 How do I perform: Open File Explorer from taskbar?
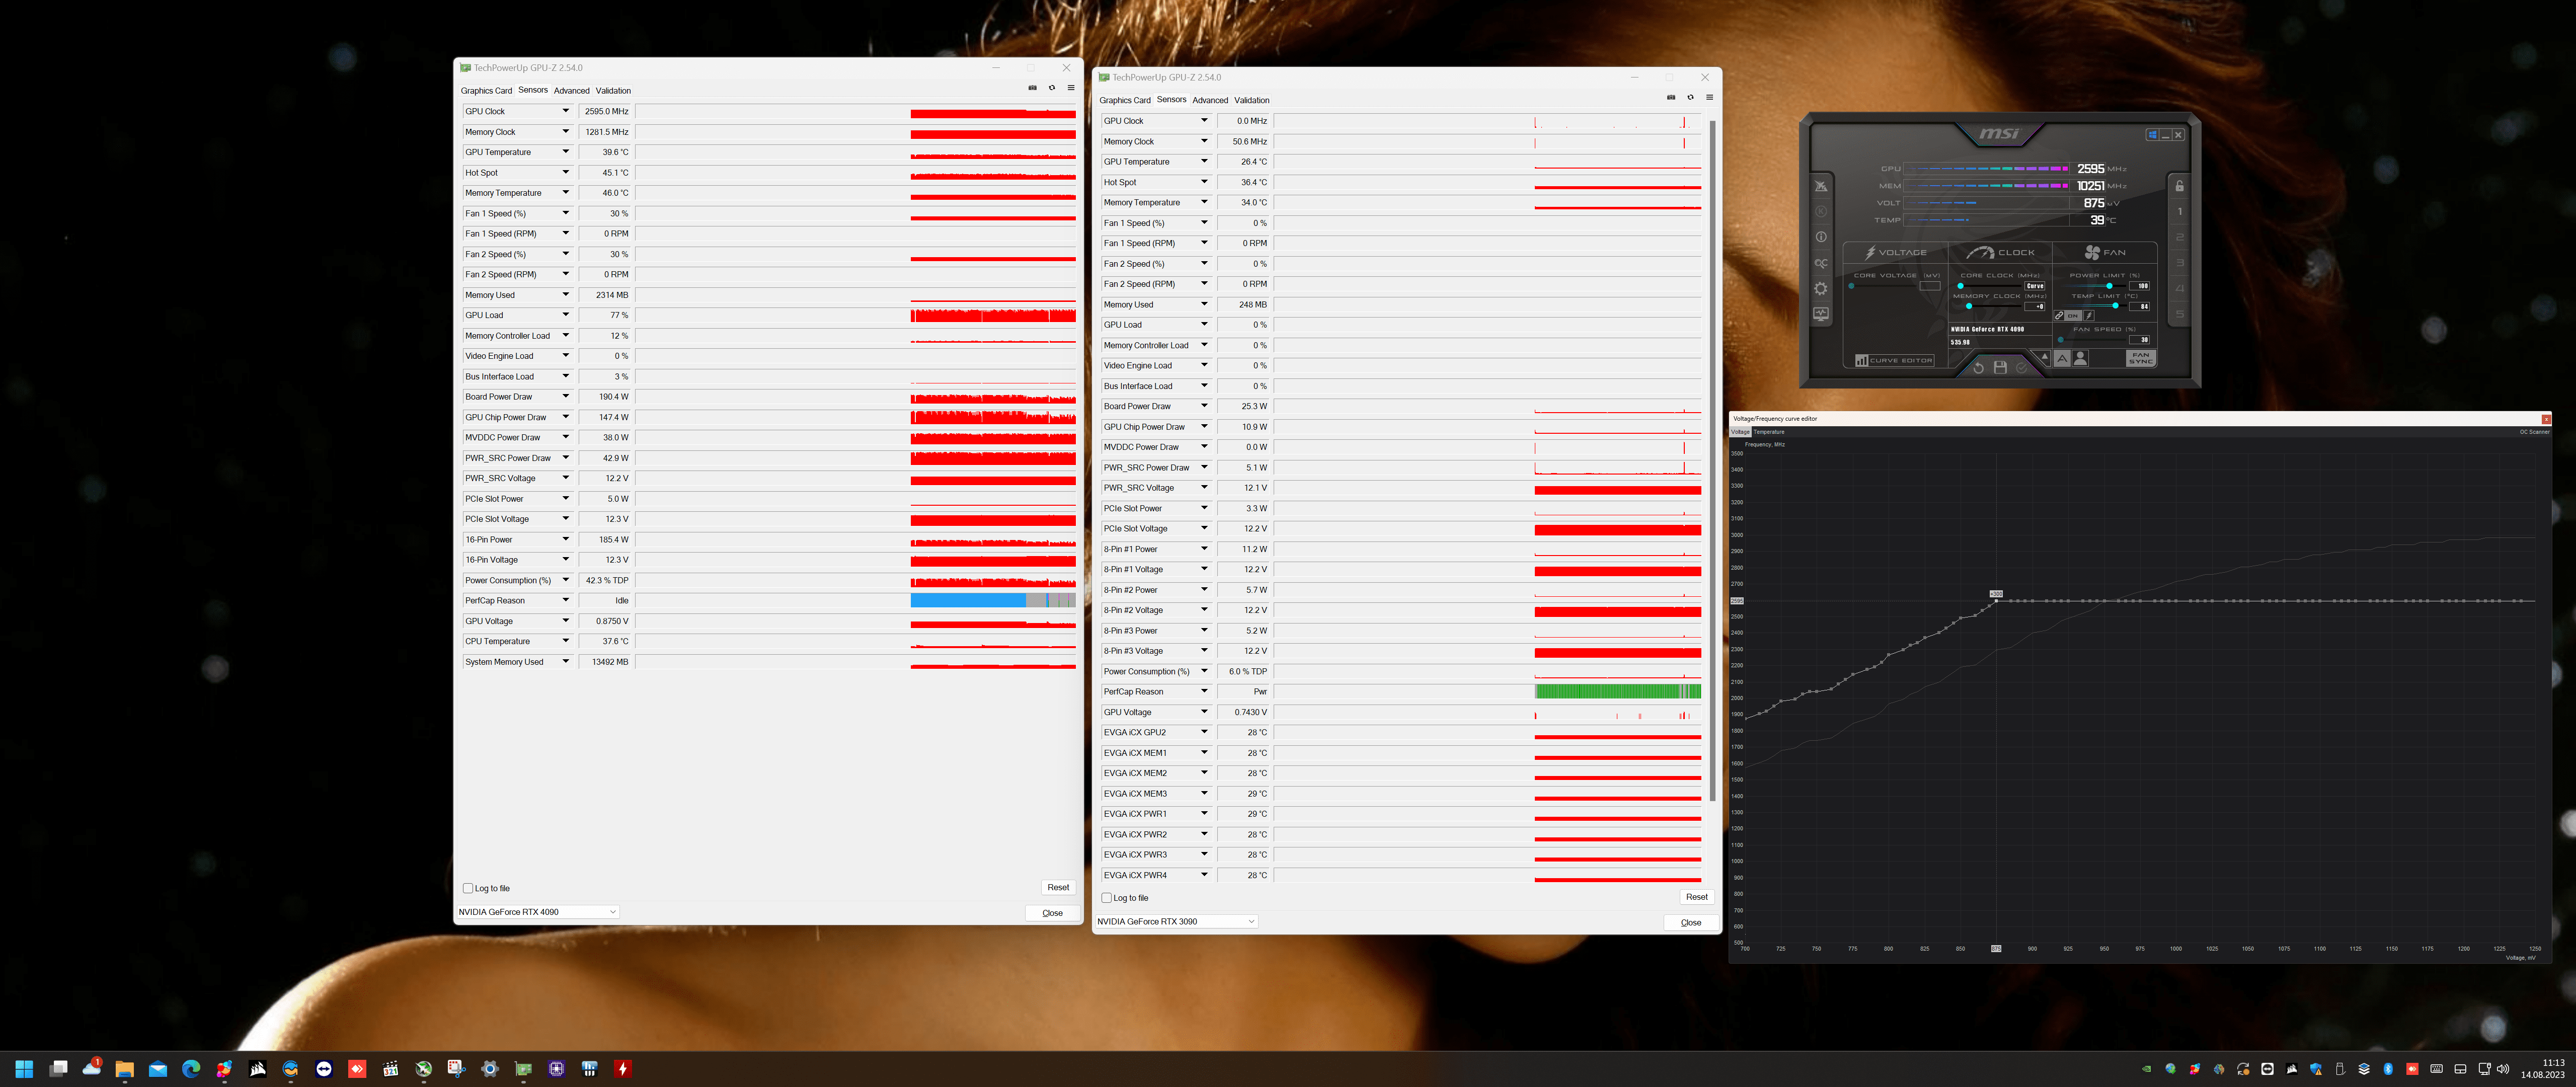125,1068
